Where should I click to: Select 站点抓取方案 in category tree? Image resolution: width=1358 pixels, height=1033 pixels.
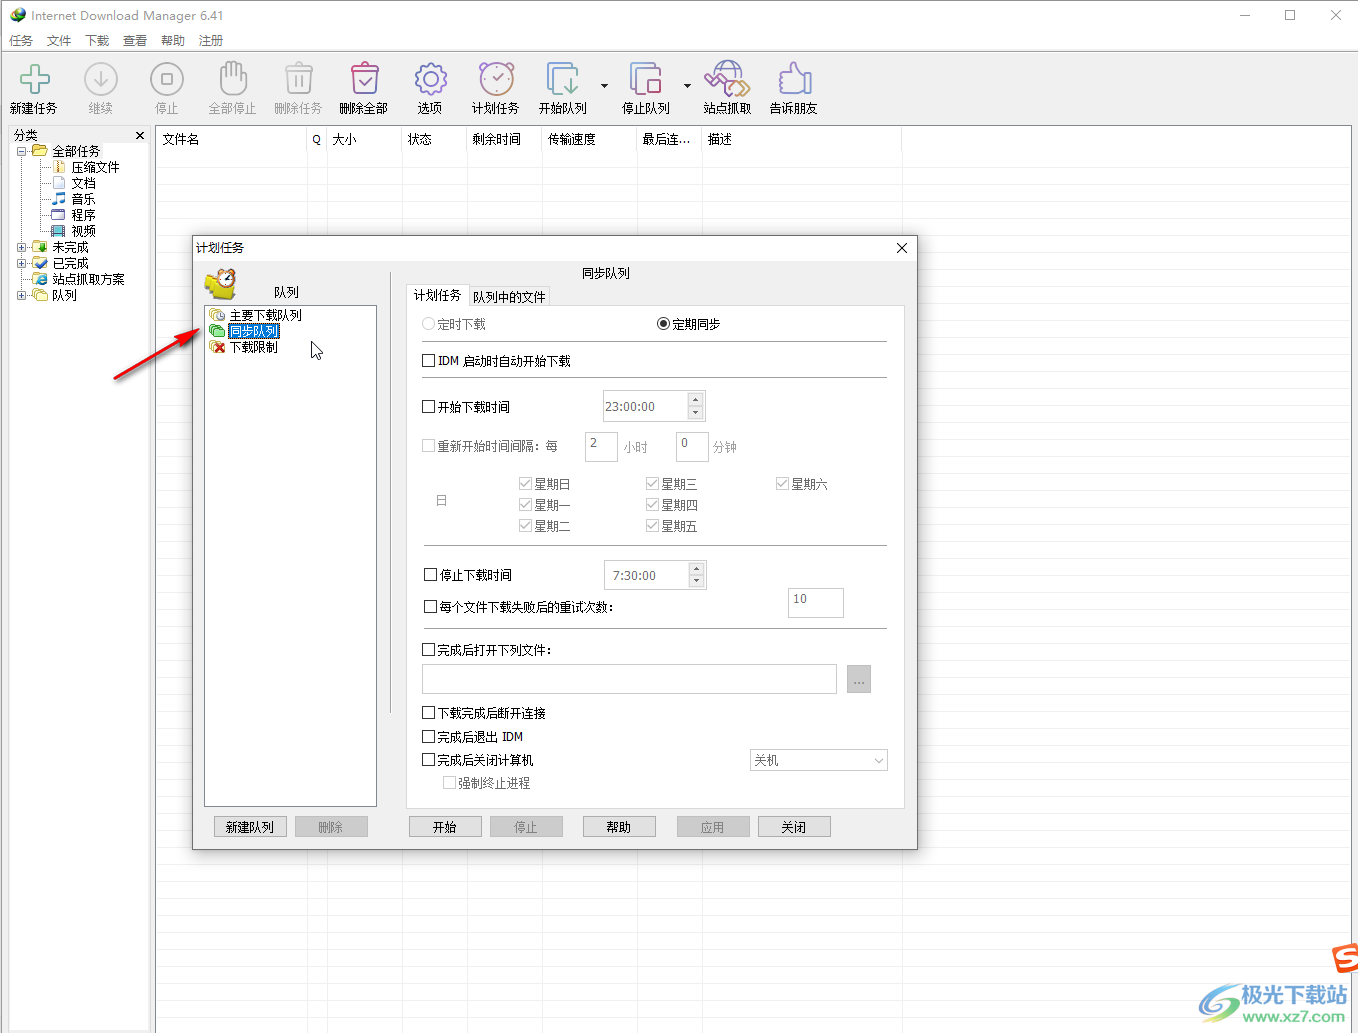click(x=88, y=279)
